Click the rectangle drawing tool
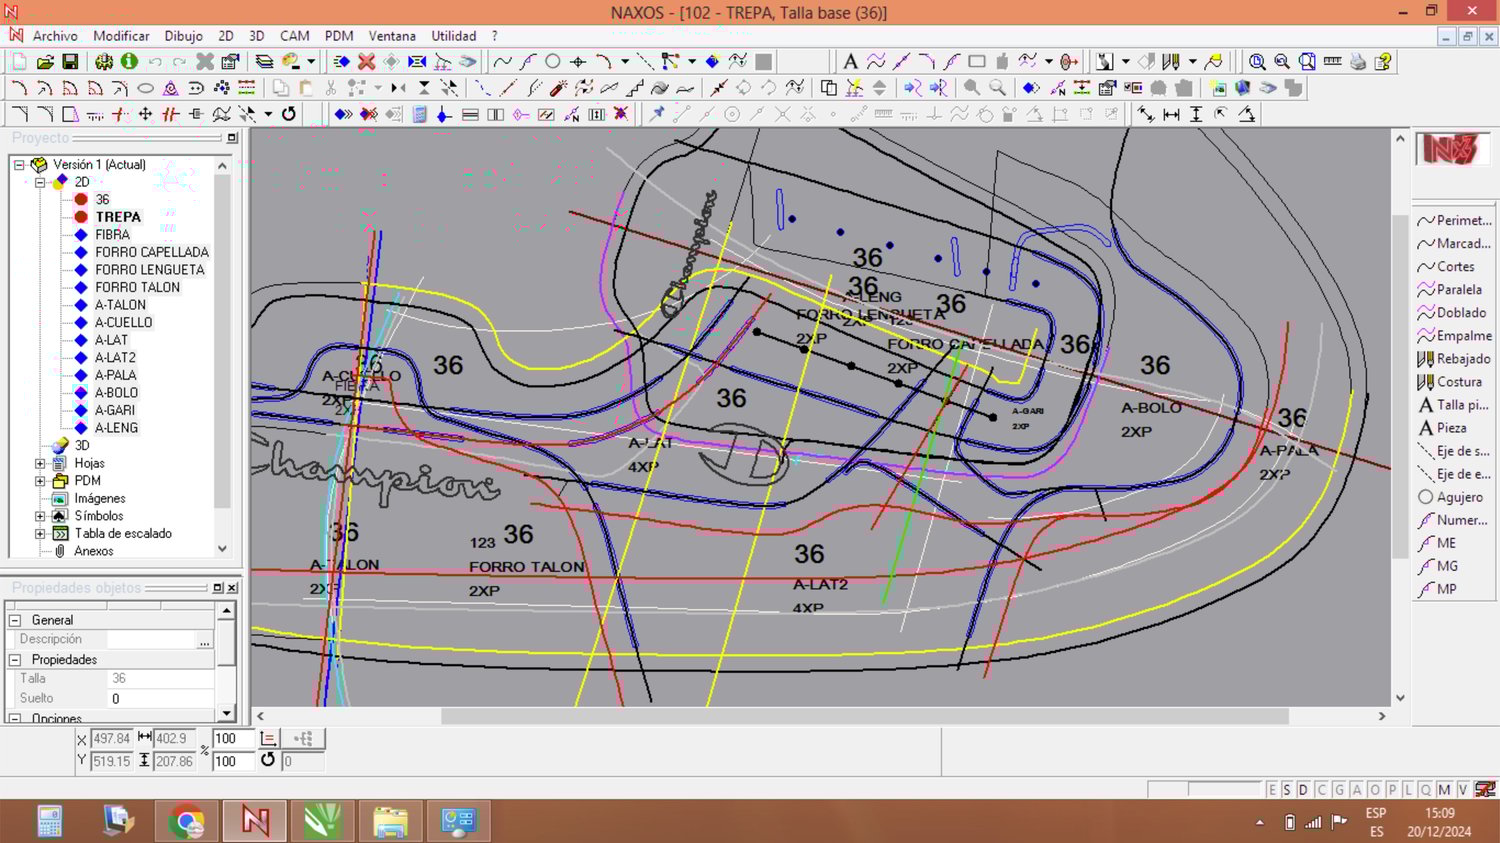 [977, 62]
